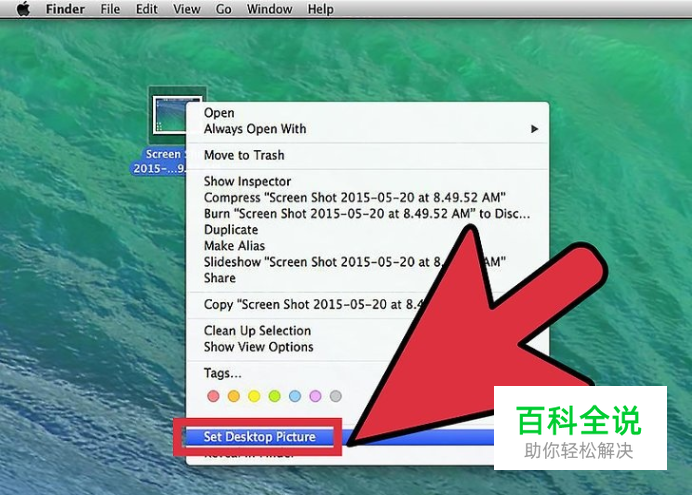692x495 pixels.
Task: Apply the orange tag color
Action: 233,396
